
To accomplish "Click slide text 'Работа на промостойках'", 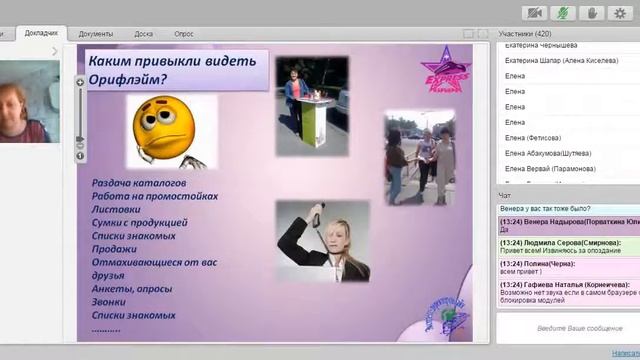I will pos(155,196).
